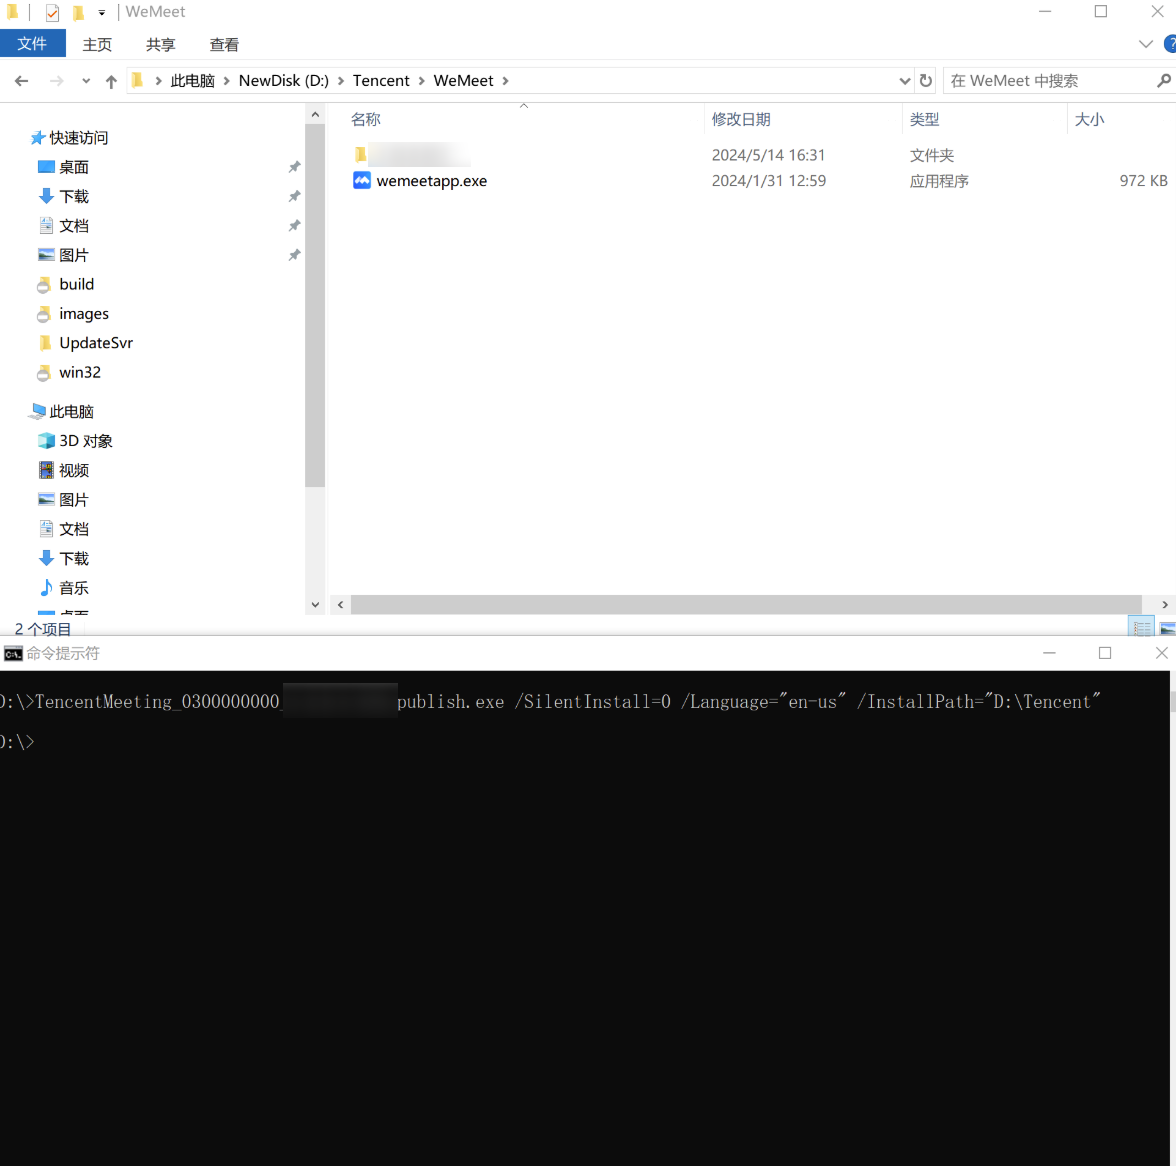Switch to the 主页 ribbon tab
This screenshot has height=1166, width=1176.
click(97, 44)
